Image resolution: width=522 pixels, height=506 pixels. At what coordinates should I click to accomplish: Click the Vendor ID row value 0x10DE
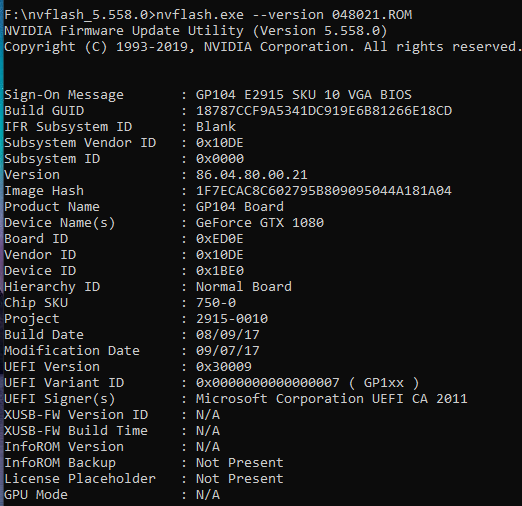coord(220,255)
